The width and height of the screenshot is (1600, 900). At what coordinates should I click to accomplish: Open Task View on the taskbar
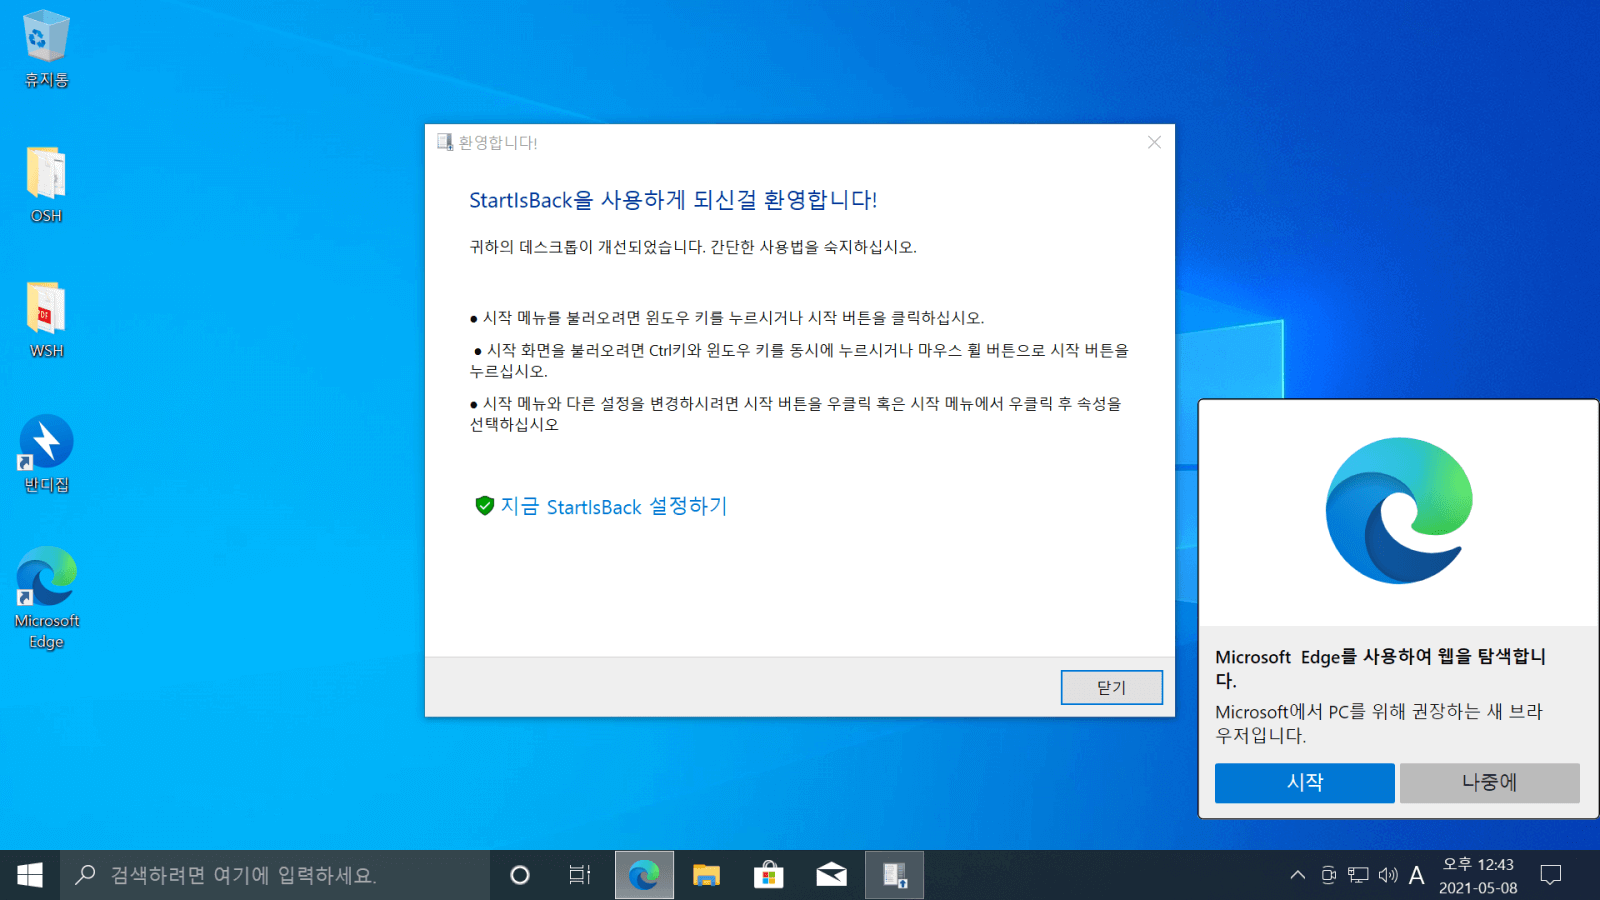[580, 875]
